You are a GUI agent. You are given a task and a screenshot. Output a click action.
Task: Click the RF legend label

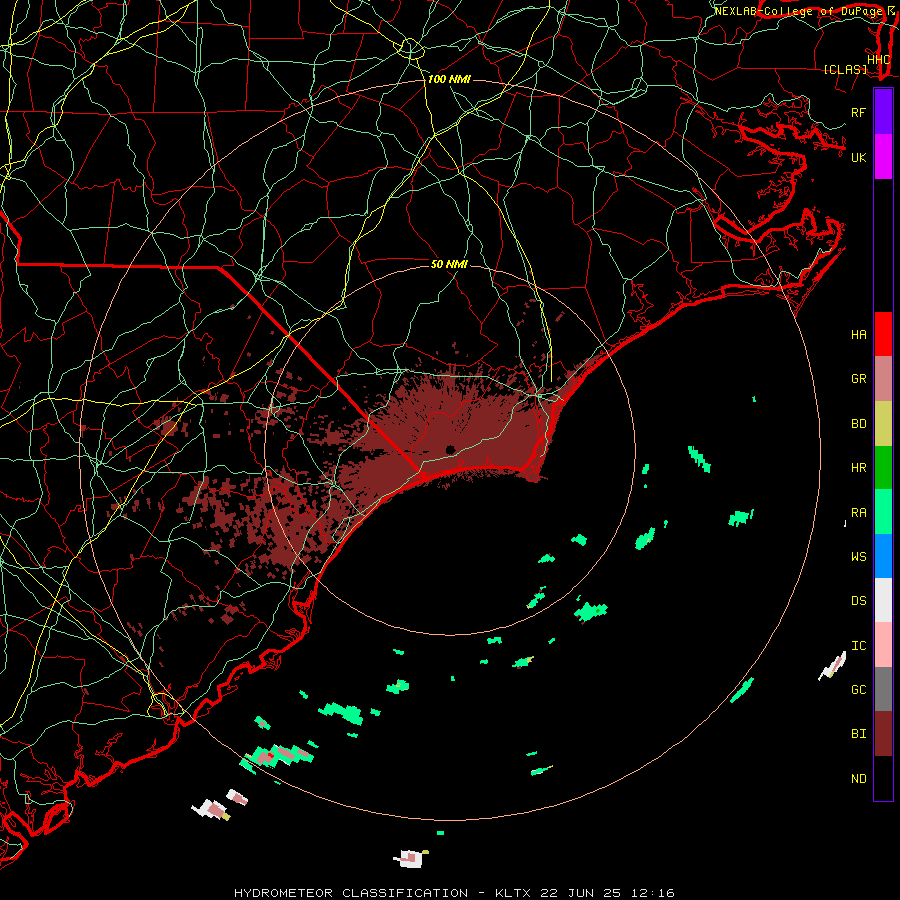858,112
